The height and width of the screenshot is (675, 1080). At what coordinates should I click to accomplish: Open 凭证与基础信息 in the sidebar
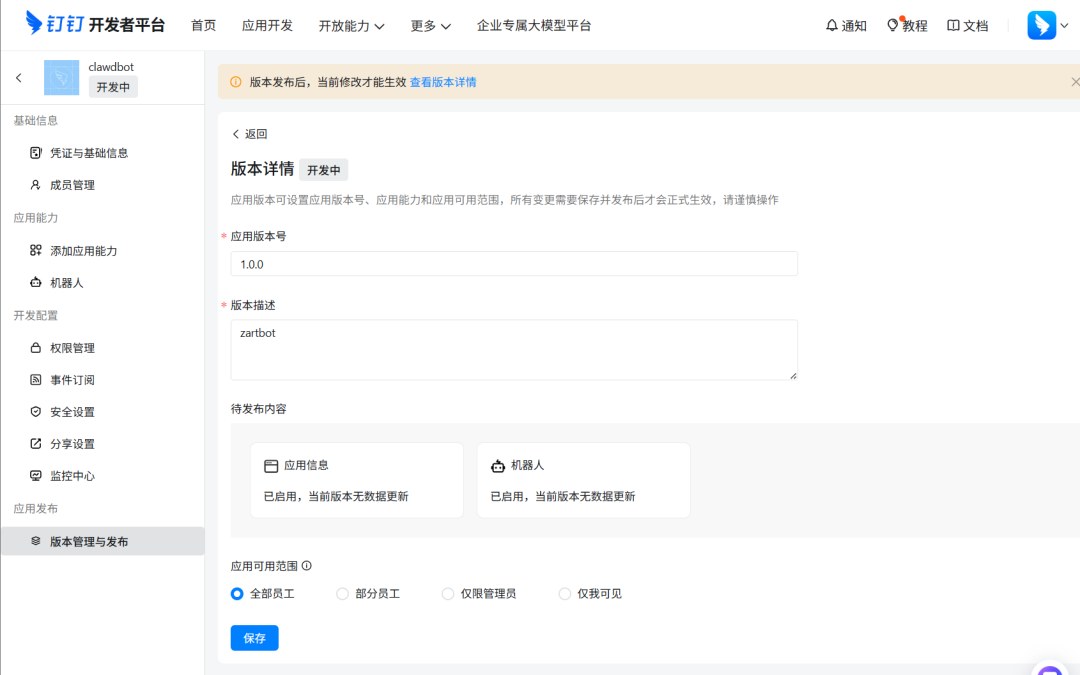pyautogui.click(x=85, y=152)
